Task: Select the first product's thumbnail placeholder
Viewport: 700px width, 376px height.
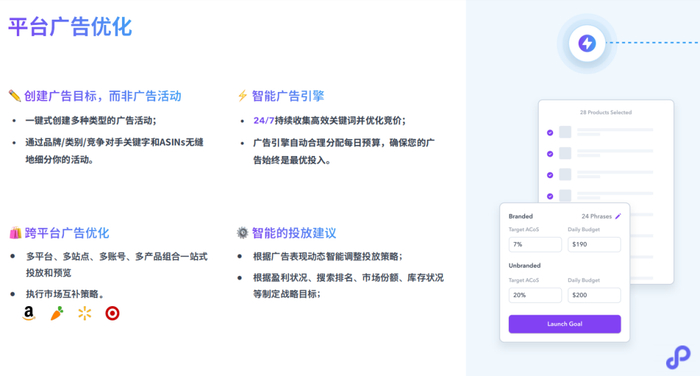Action: (x=565, y=132)
